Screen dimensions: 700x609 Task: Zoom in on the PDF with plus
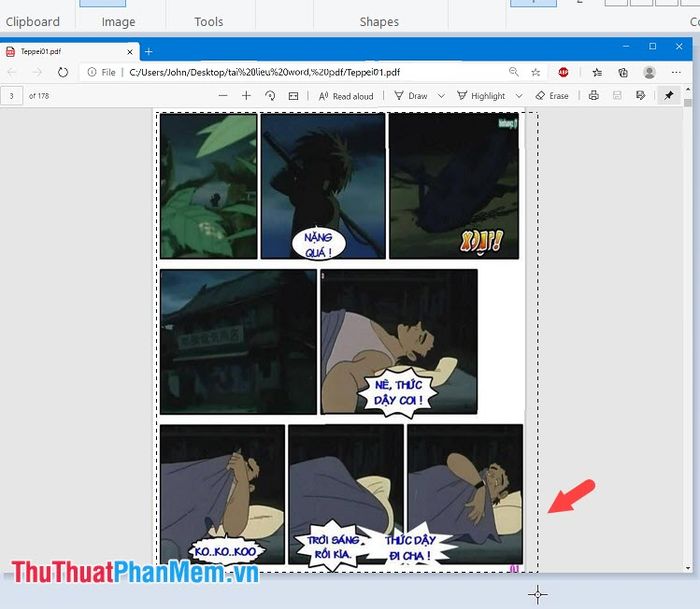point(246,96)
